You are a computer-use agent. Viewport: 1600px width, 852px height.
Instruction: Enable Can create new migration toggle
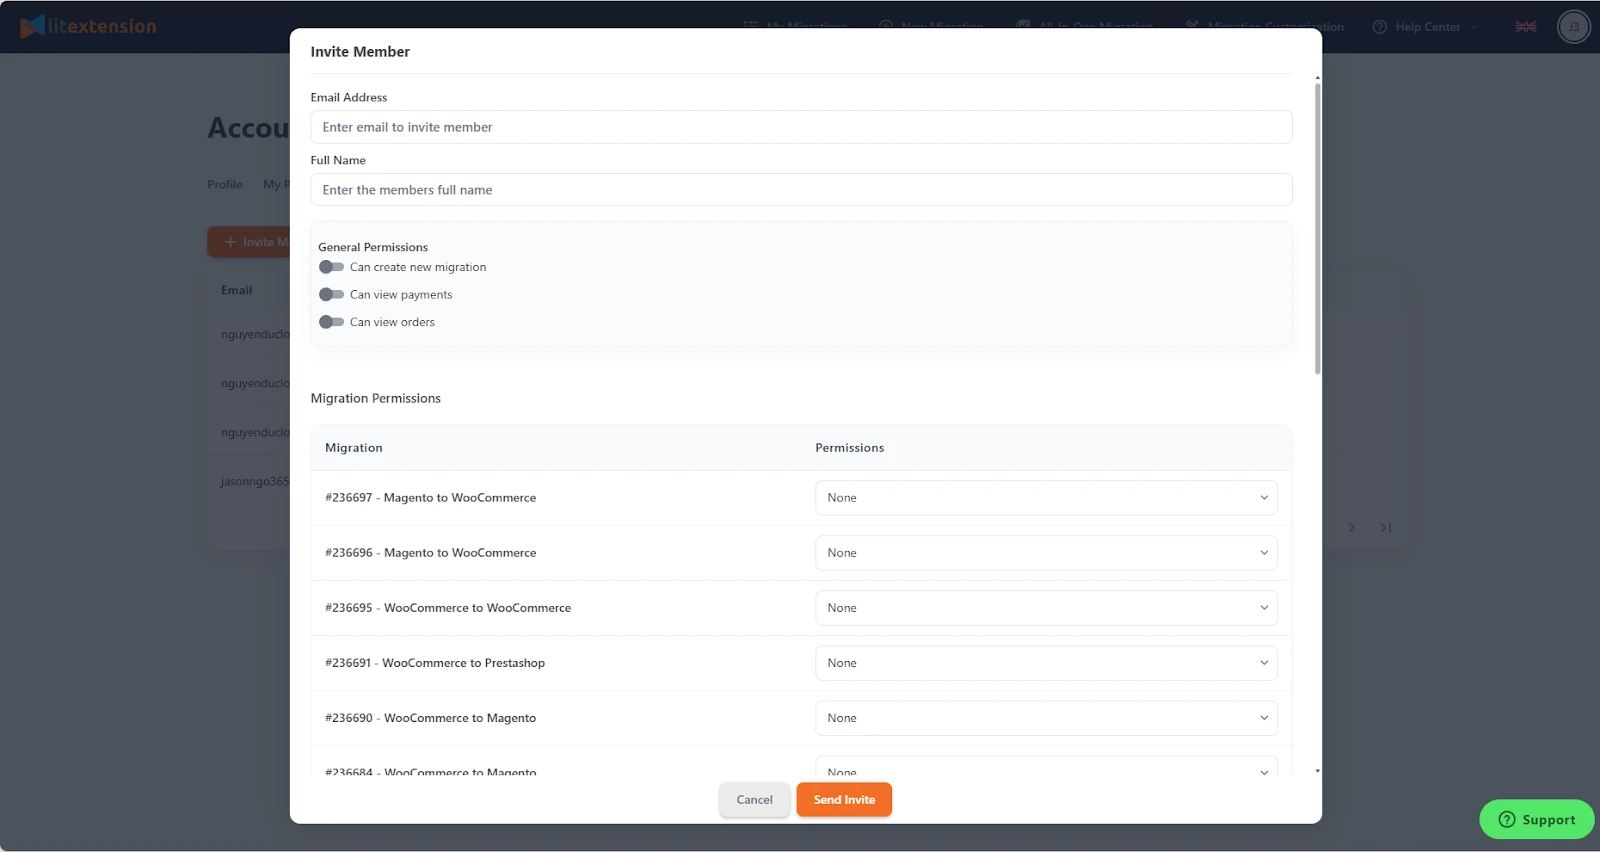(x=331, y=267)
